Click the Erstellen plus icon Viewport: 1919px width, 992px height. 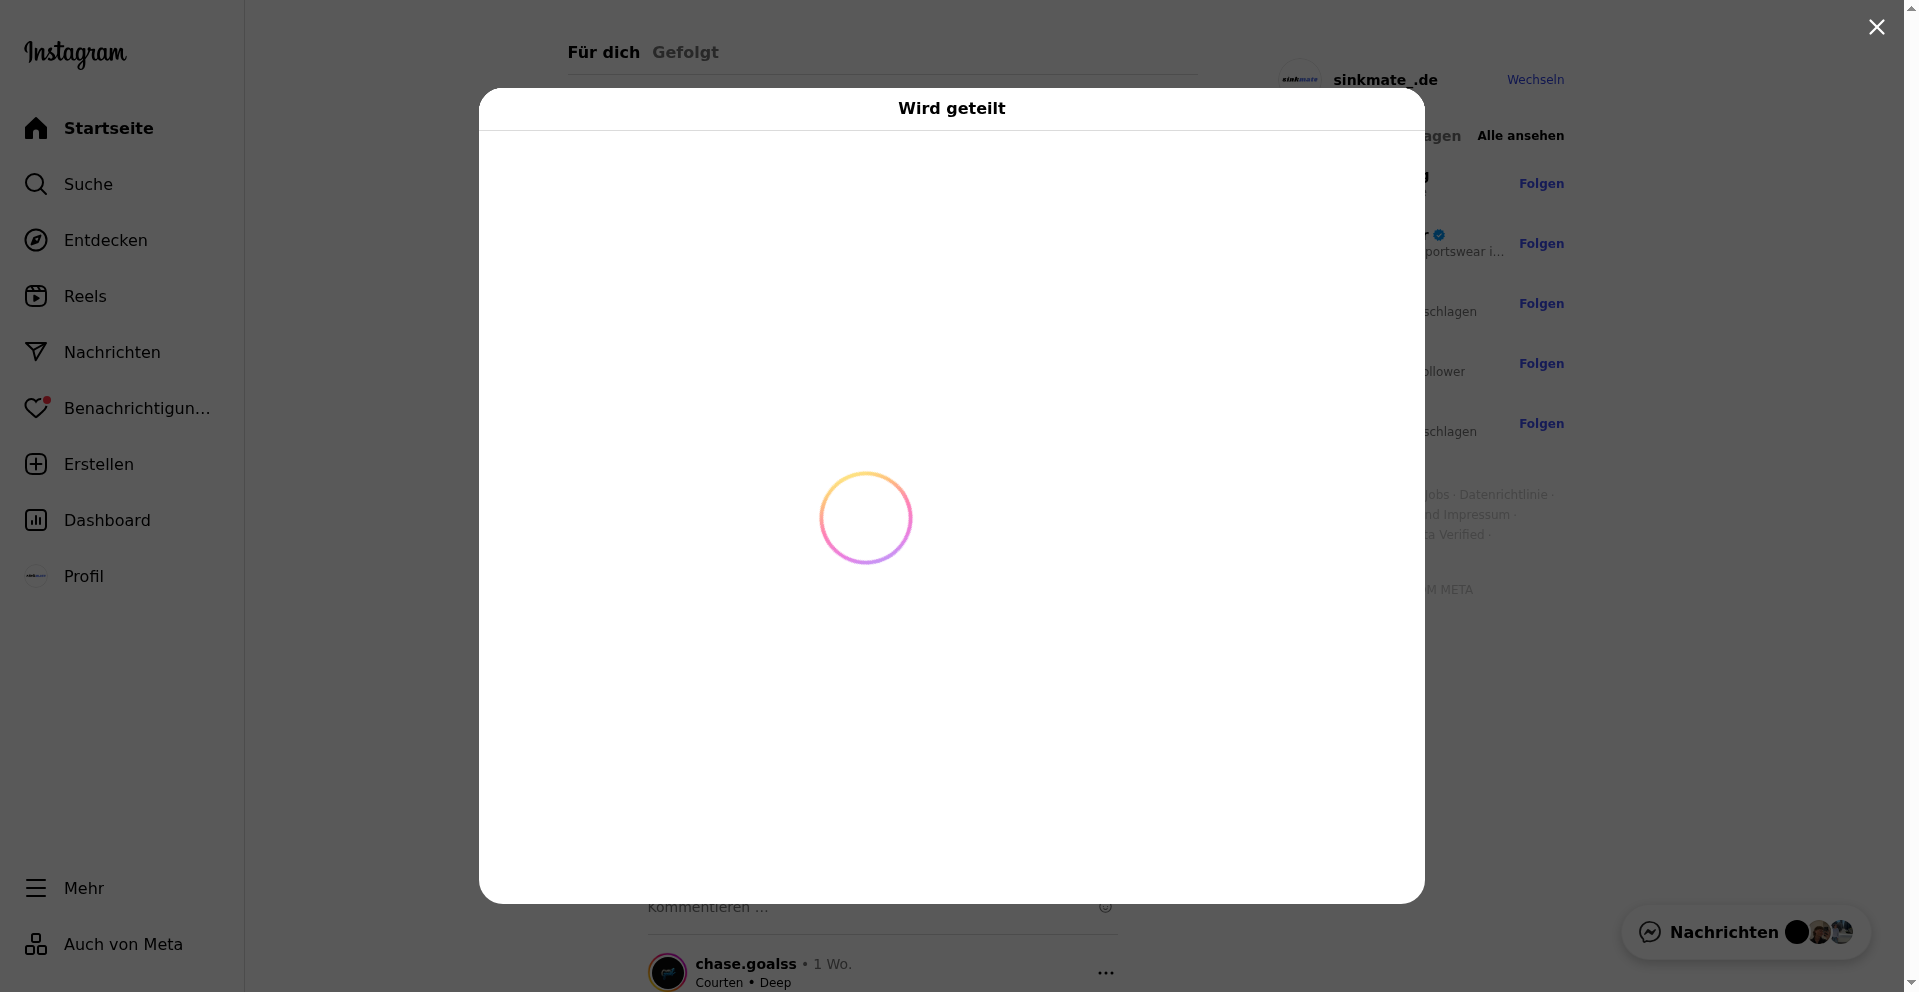pos(36,464)
